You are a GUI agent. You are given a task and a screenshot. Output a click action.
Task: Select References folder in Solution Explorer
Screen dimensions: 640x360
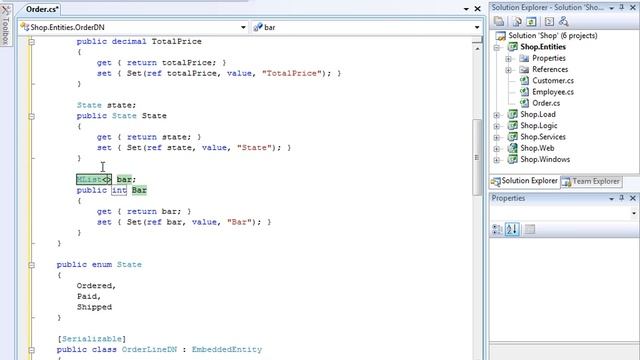click(550, 69)
